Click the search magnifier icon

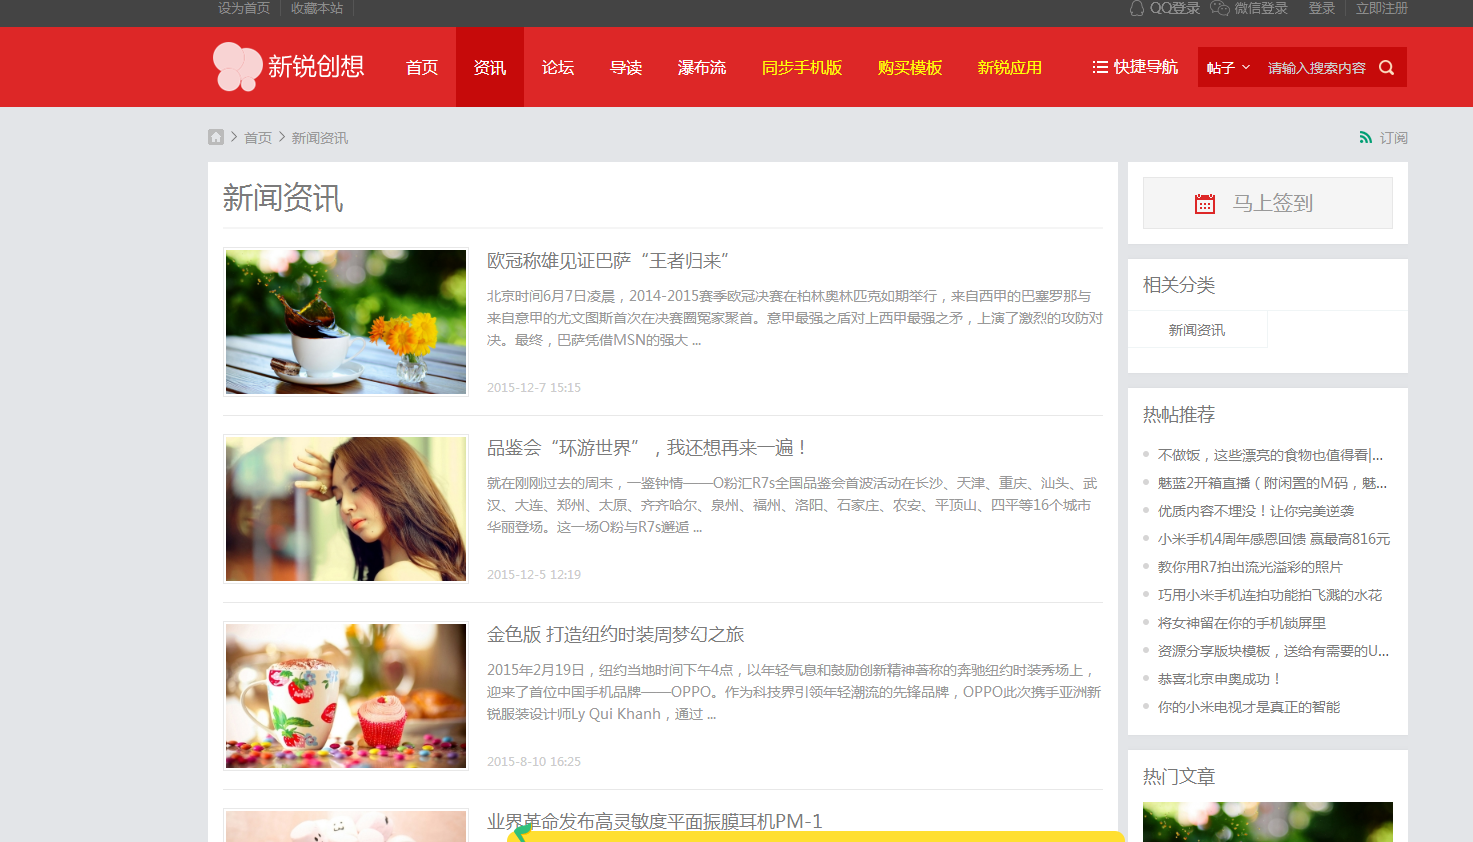(1386, 68)
